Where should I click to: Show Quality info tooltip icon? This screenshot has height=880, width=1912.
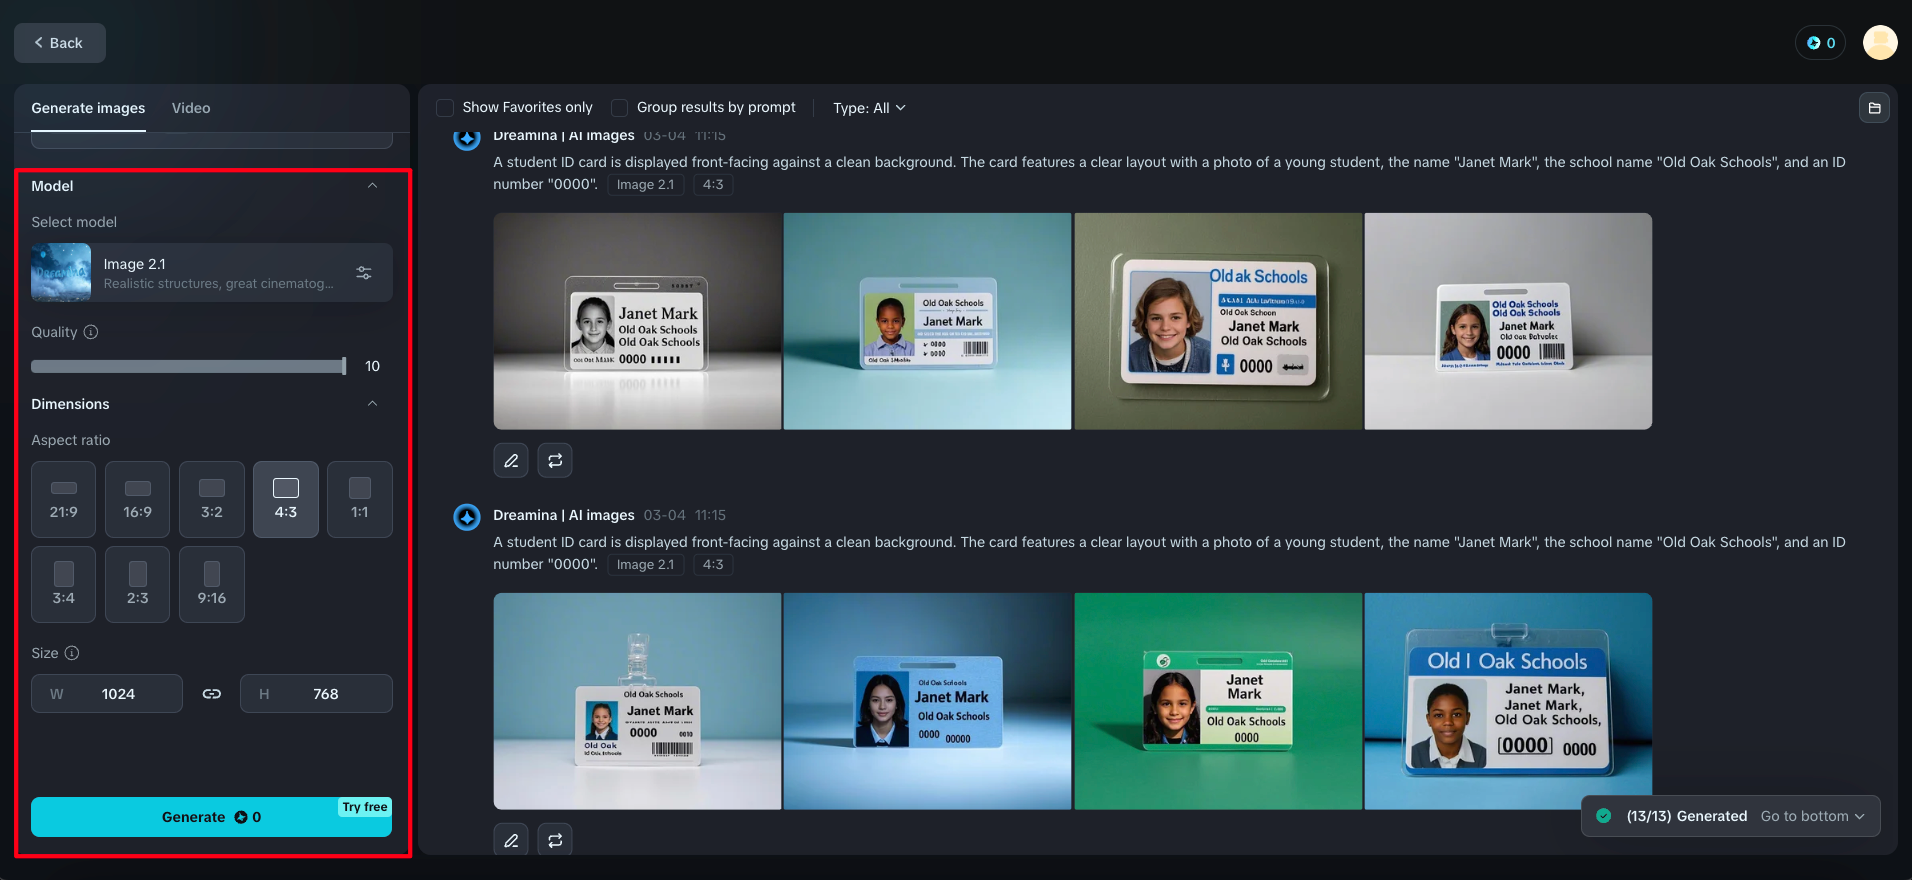(91, 332)
